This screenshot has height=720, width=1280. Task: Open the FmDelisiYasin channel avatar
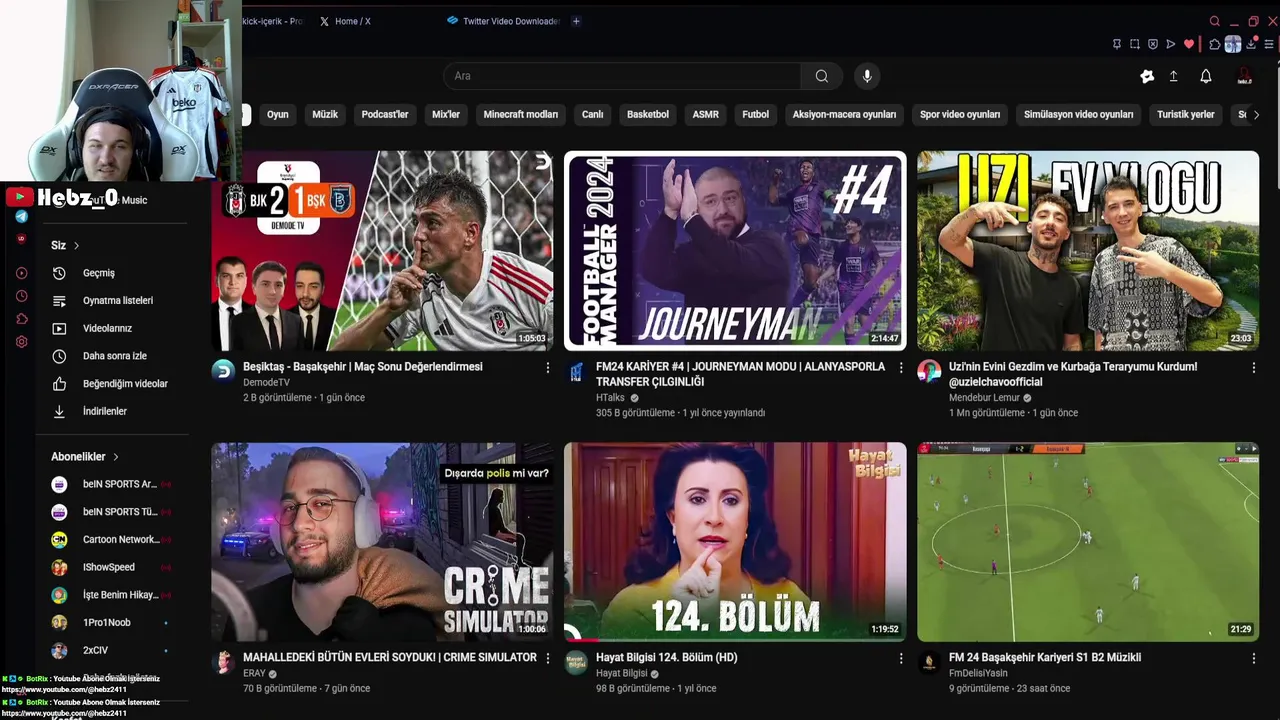click(929, 663)
